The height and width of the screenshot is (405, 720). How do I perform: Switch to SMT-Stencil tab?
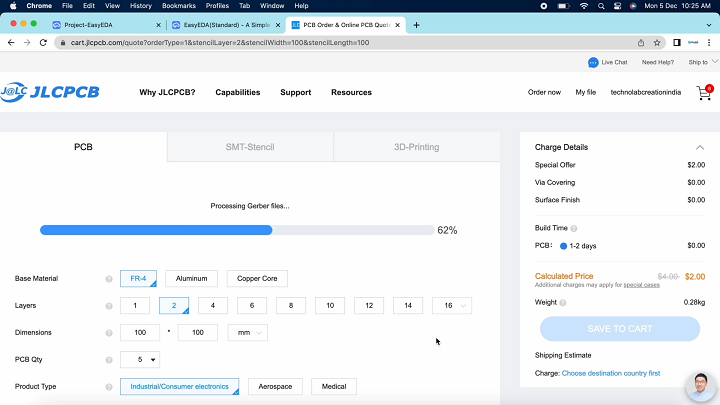point(250,147)
